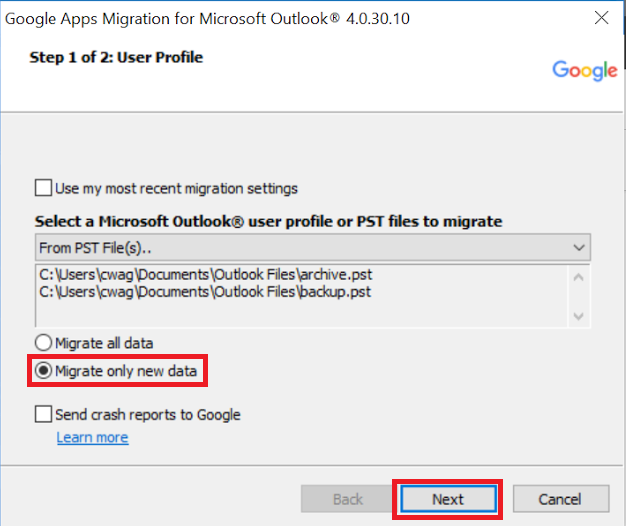The image size is (626, 526).
Task: Click the PST list scroll down arrow
Action: coord(578,316)
